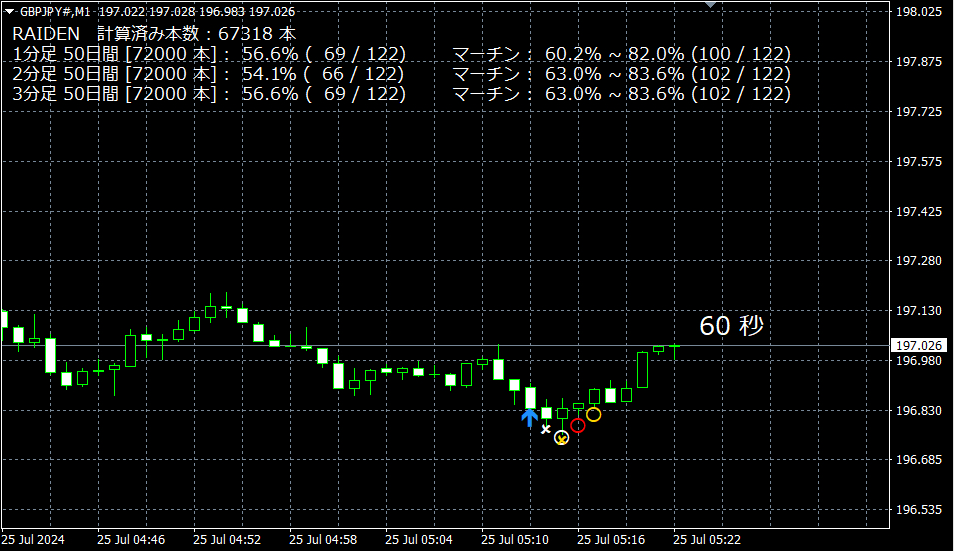Click the '25 Jul 04:58' time label
This screenshot has width=955, height=551.
323,540
